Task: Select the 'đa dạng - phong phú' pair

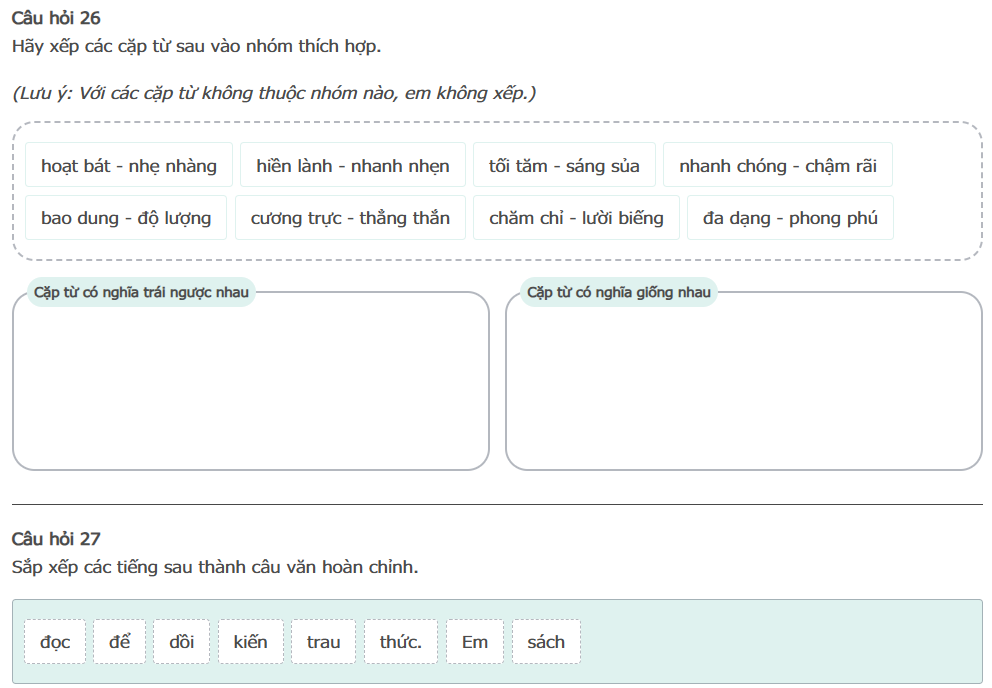Action: click(790, 218)
